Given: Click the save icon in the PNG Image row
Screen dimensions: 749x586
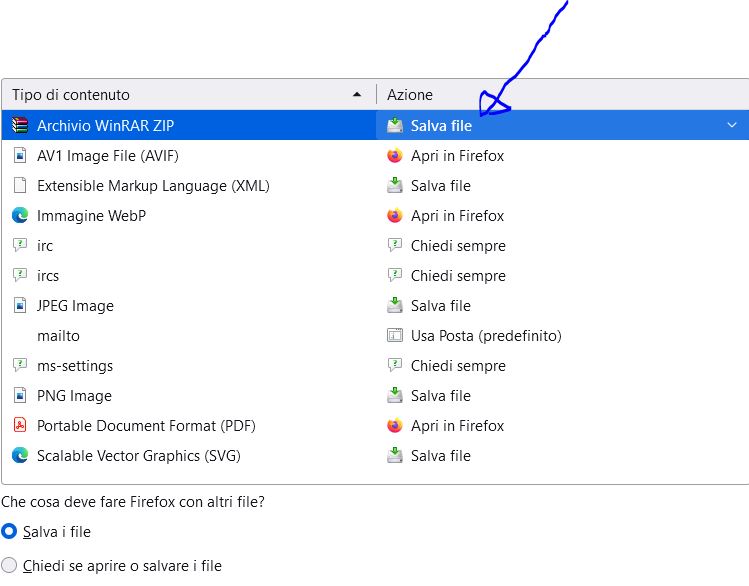Looking at the screenshot, I should tap(395, 395).
